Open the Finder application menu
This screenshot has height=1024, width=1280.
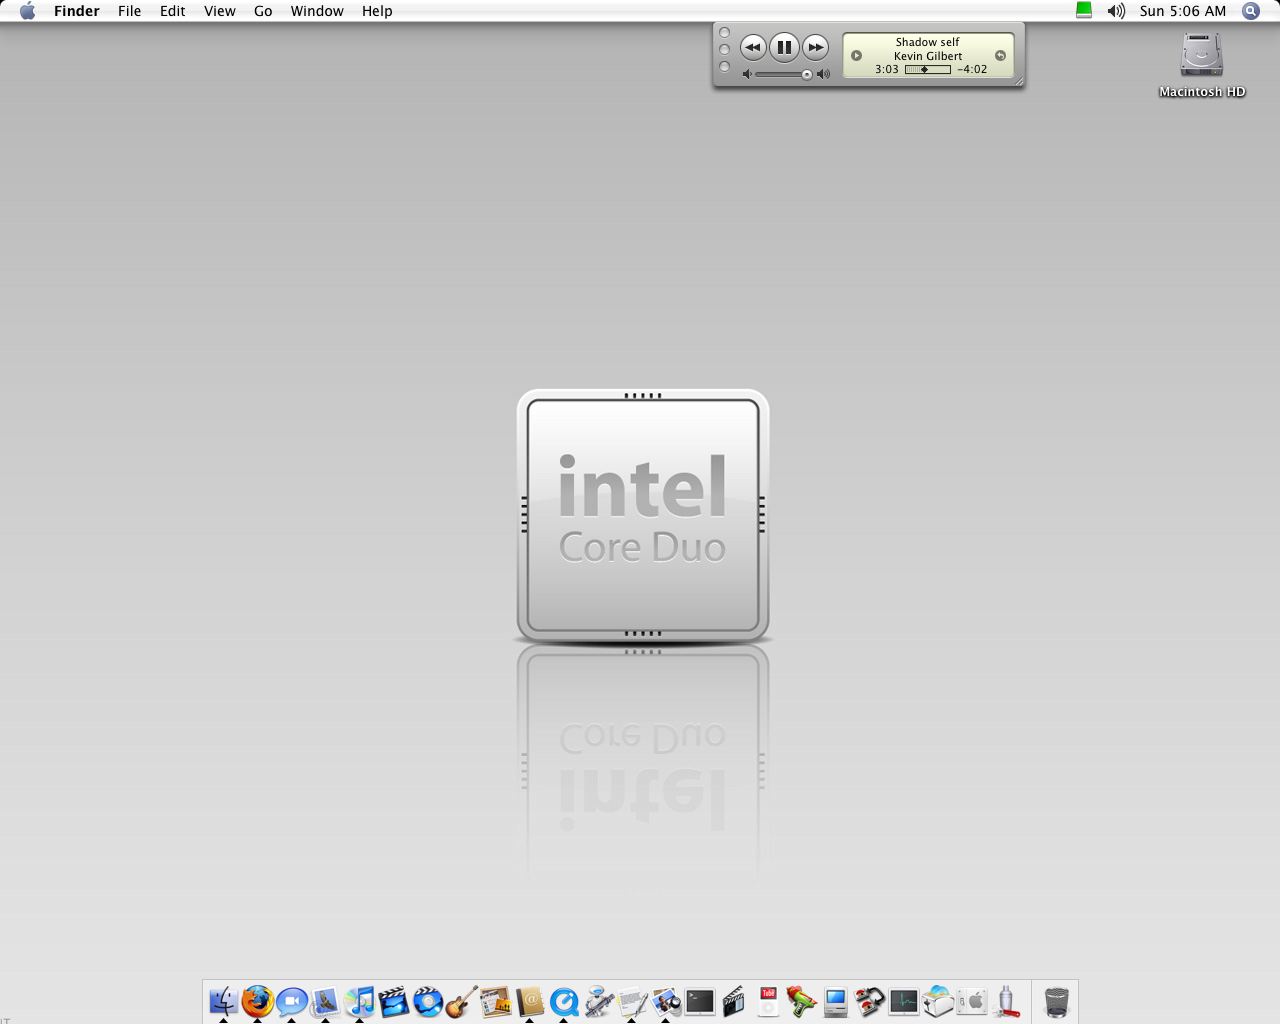pyautogui.click(x=76, y=11)
